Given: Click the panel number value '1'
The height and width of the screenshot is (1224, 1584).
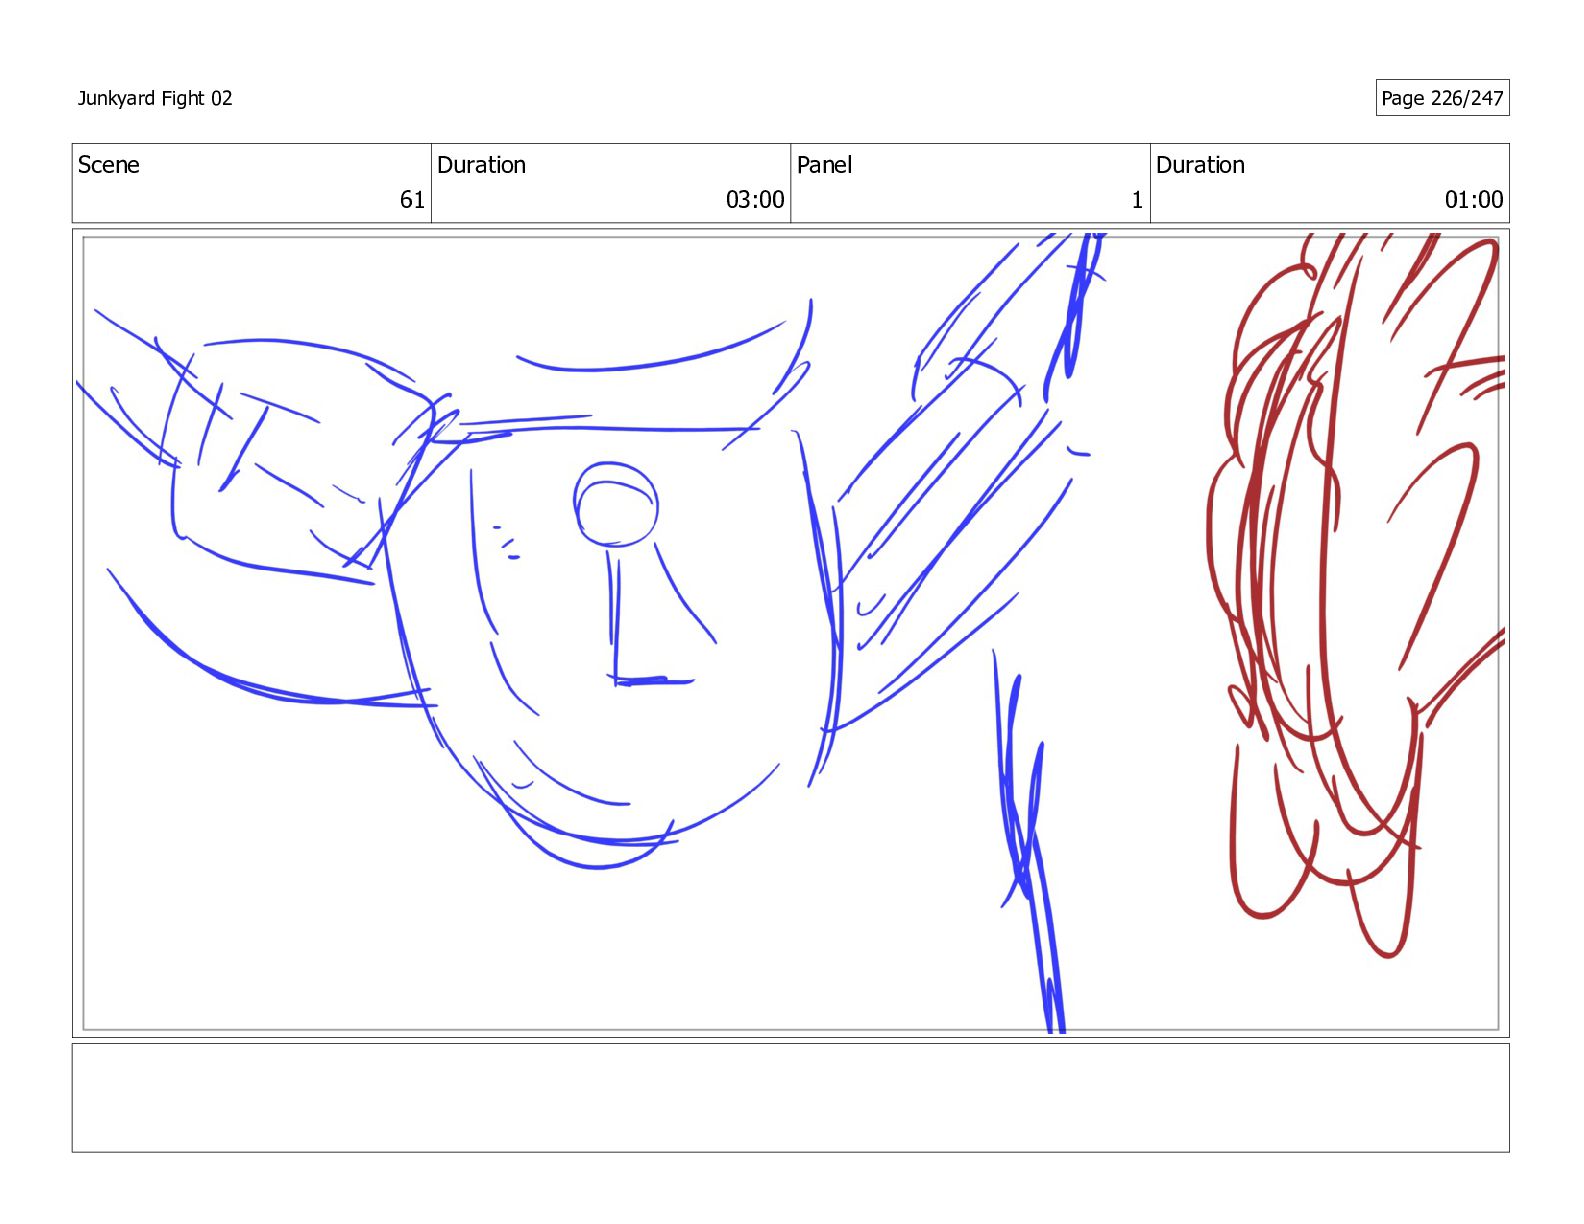Looking at the screenshot, I should [x=1137, y=200].
